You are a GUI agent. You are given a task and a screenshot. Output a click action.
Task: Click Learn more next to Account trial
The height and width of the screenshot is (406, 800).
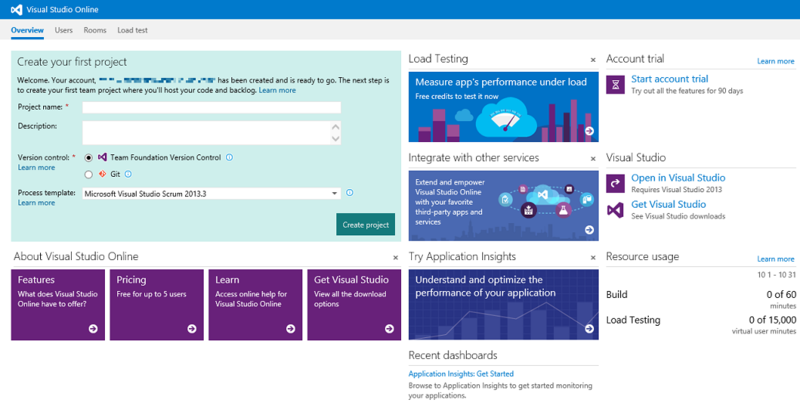click(776, 61)
